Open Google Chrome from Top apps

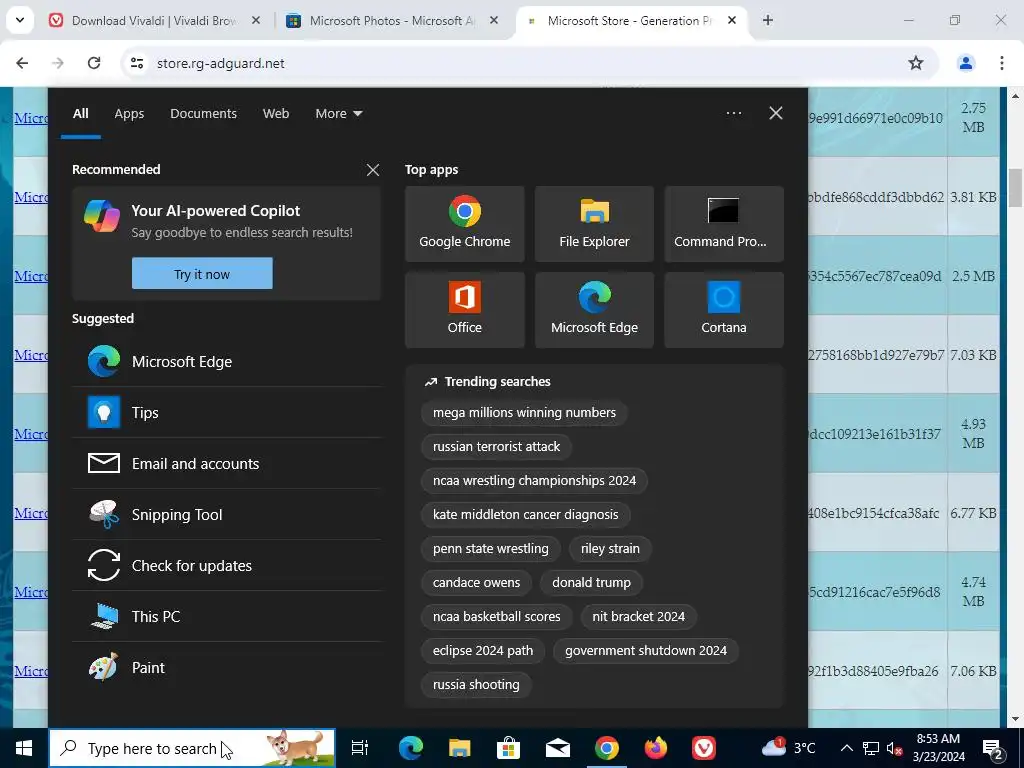tap(464, 223)
